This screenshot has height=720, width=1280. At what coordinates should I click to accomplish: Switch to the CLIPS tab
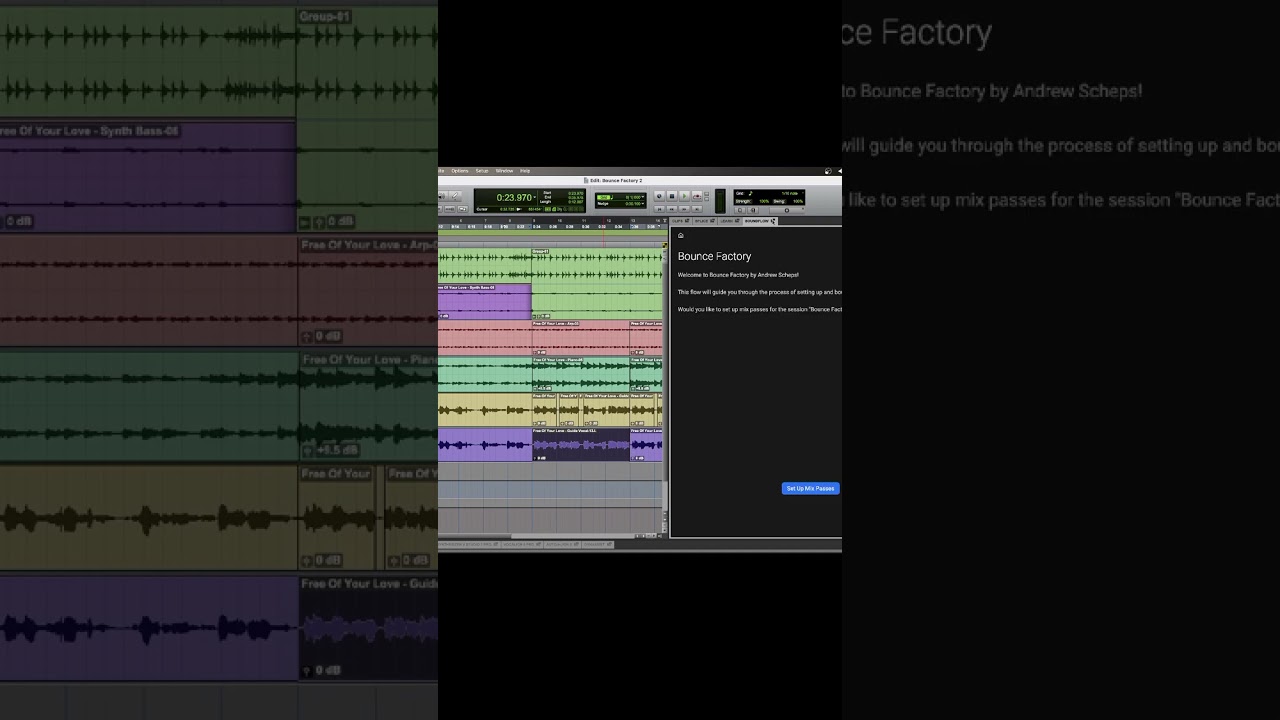pos(681,221)
